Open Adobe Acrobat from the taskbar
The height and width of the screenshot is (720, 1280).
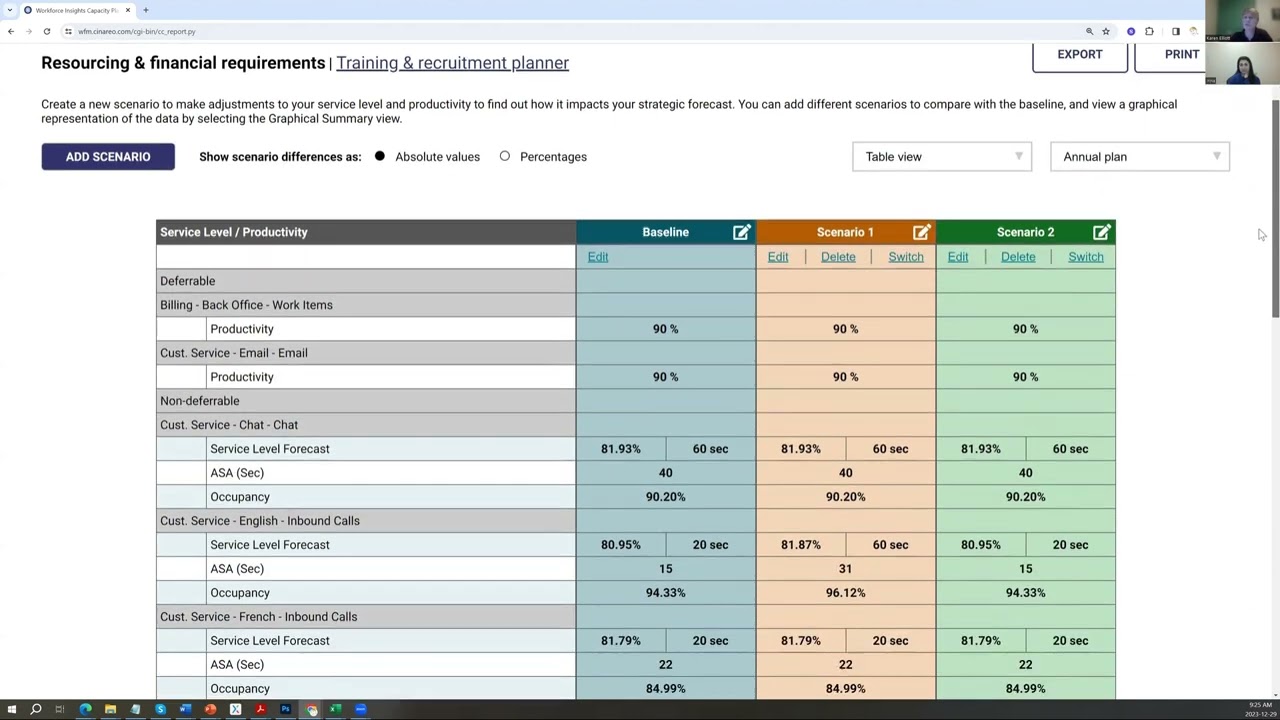coord(260,710)
